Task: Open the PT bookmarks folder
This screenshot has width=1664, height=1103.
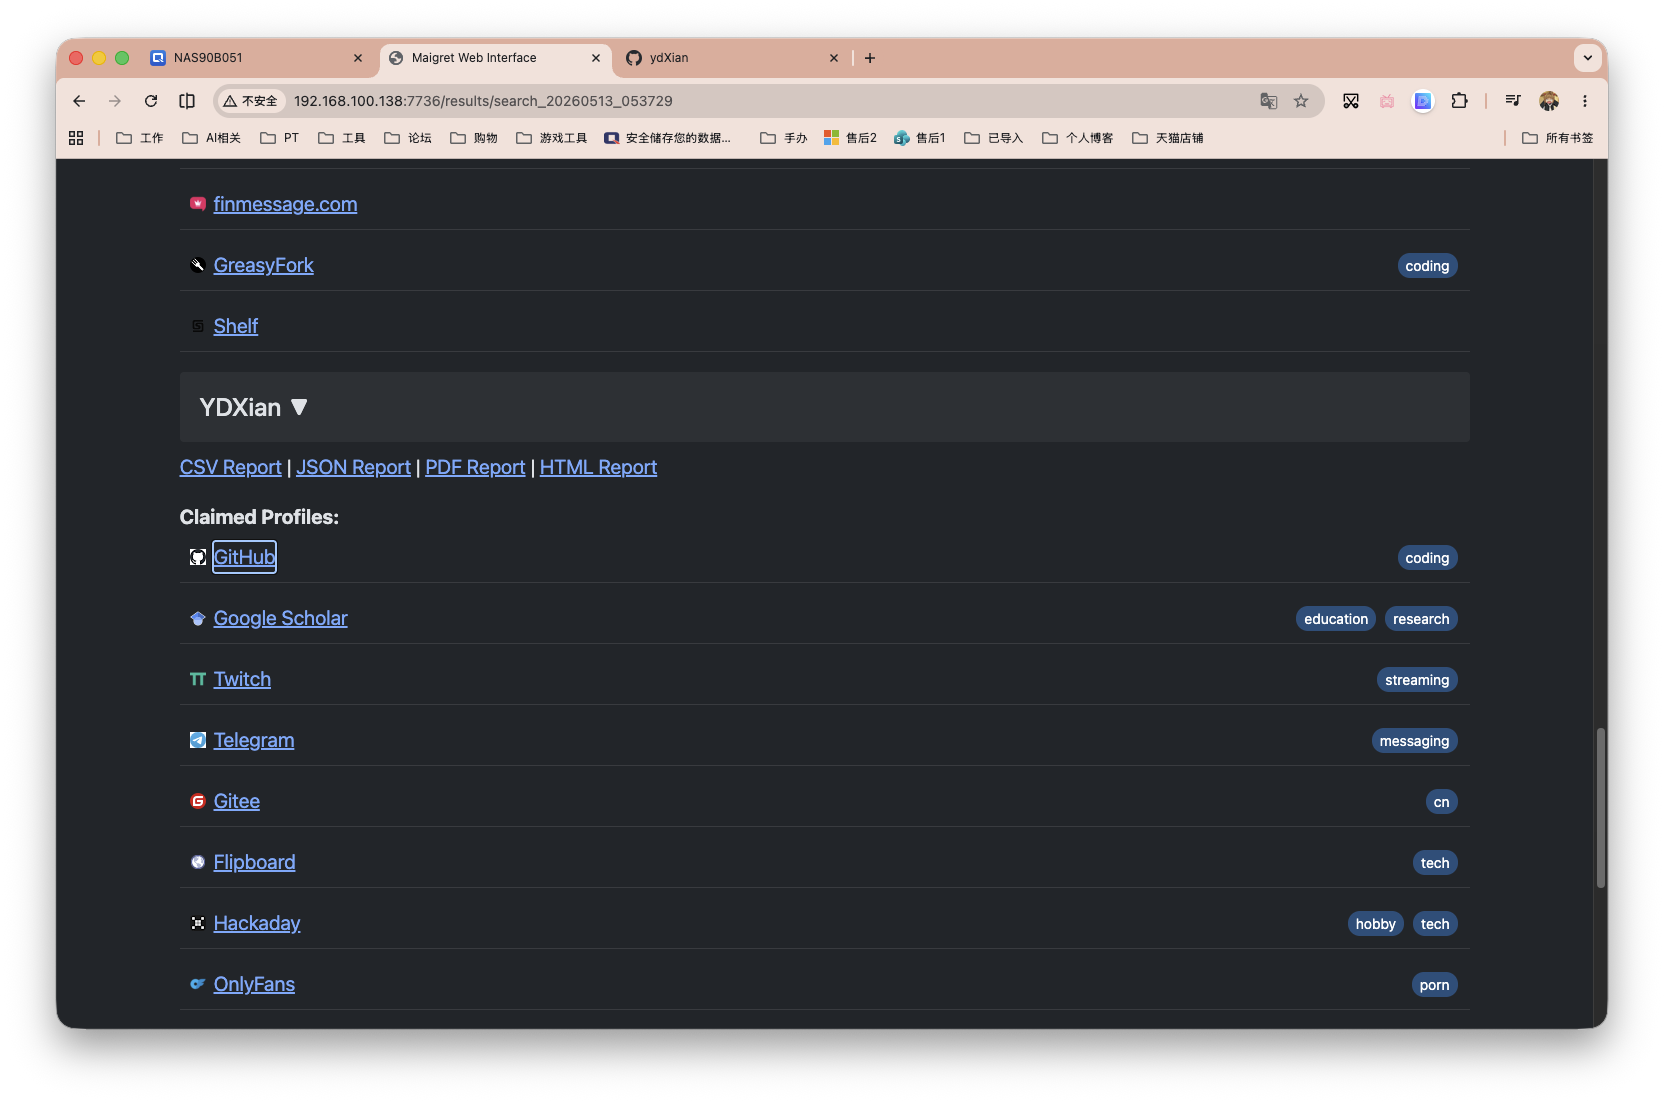Action: pos(279,138)
